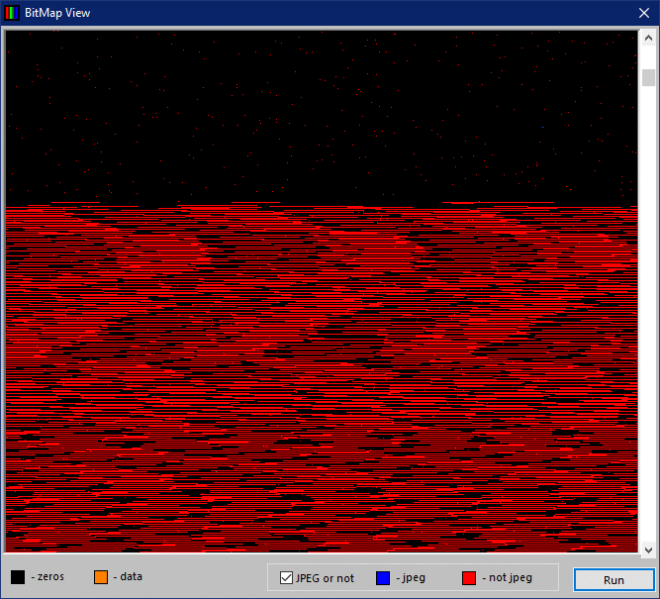Click the vertical scrollbar thumb
The height and width of the screenshot is (599, 660).
tap(648, 77)
